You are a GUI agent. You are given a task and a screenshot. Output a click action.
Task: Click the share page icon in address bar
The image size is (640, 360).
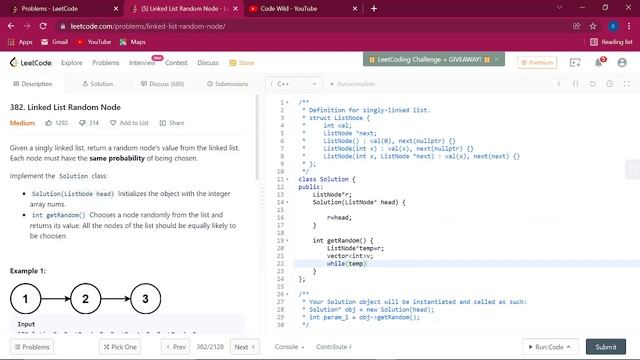click(x=576, y=26)
